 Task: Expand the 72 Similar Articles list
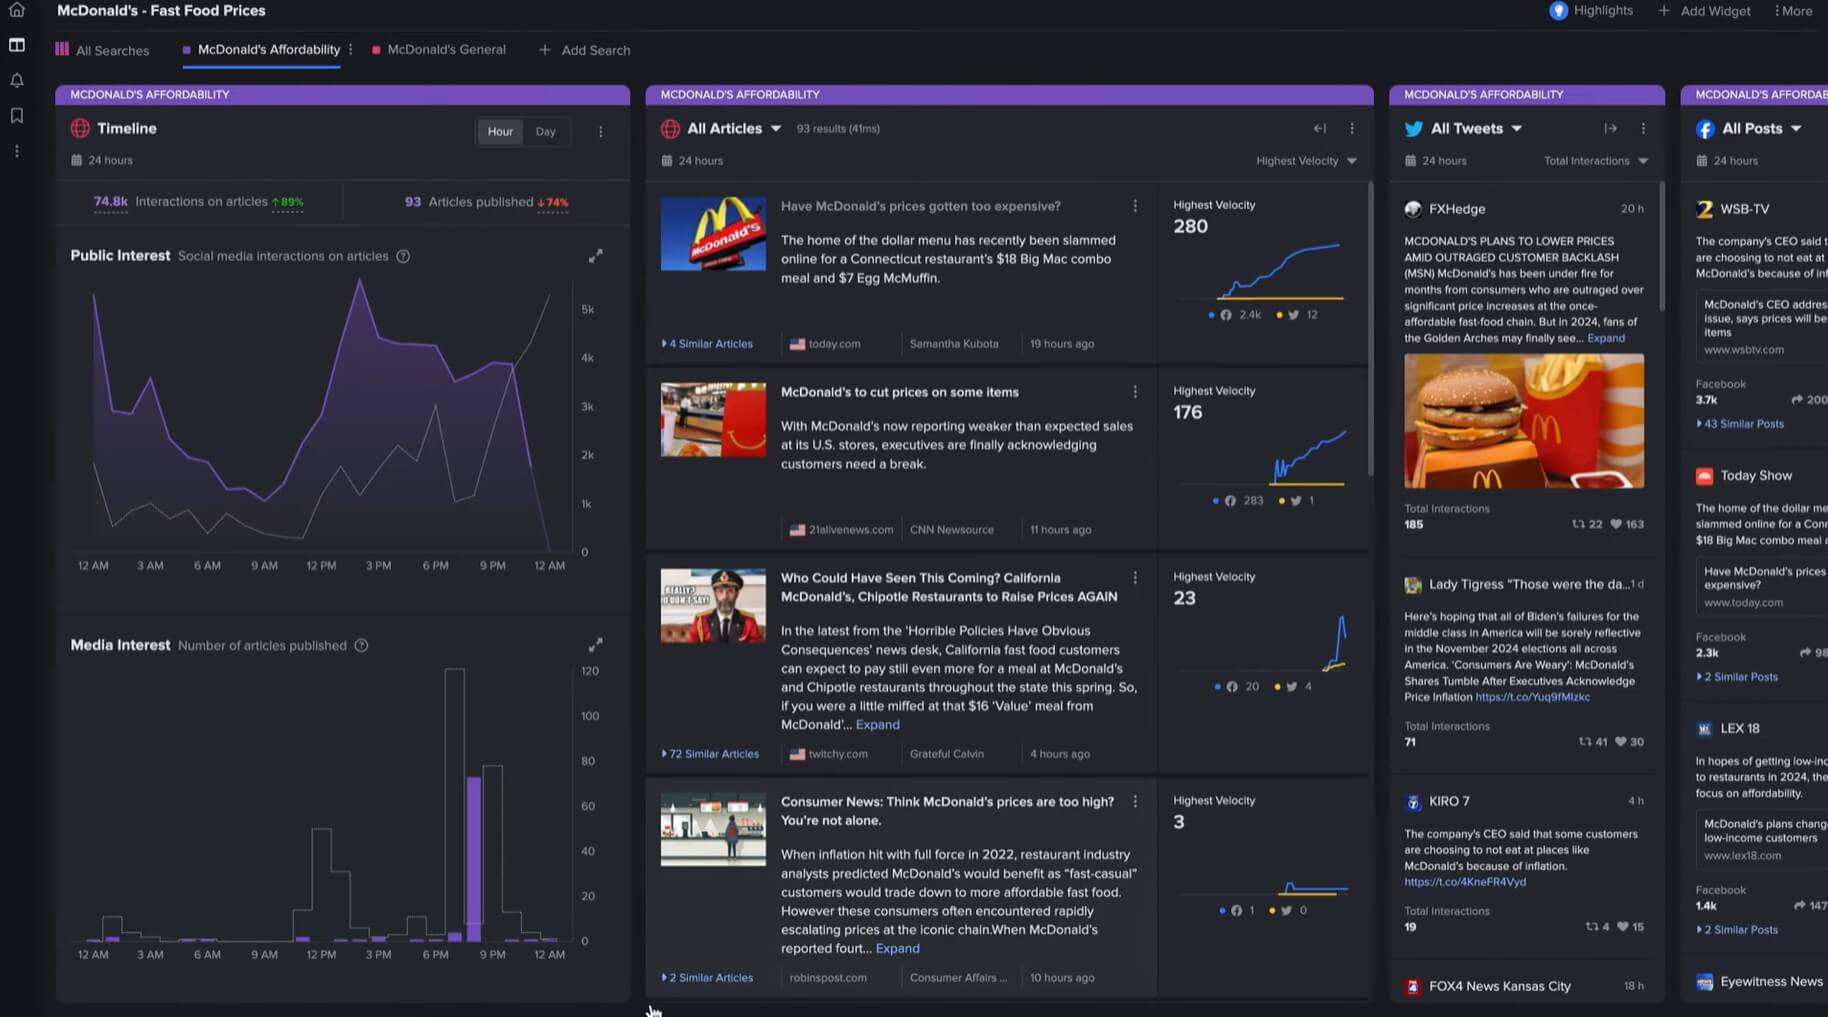click(x=710, y=754)
